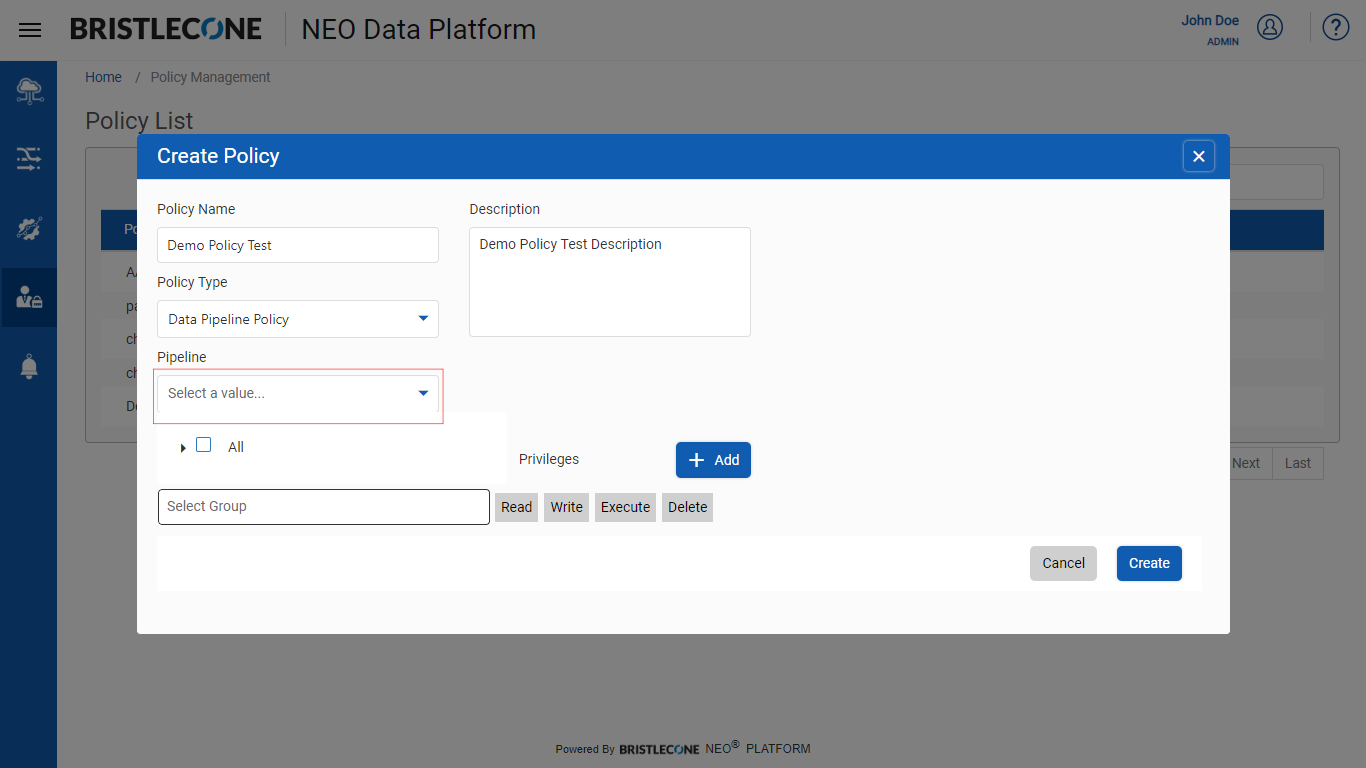Click the Create button
Viewport: 1366px width, 768px height.
point(1149,563)
